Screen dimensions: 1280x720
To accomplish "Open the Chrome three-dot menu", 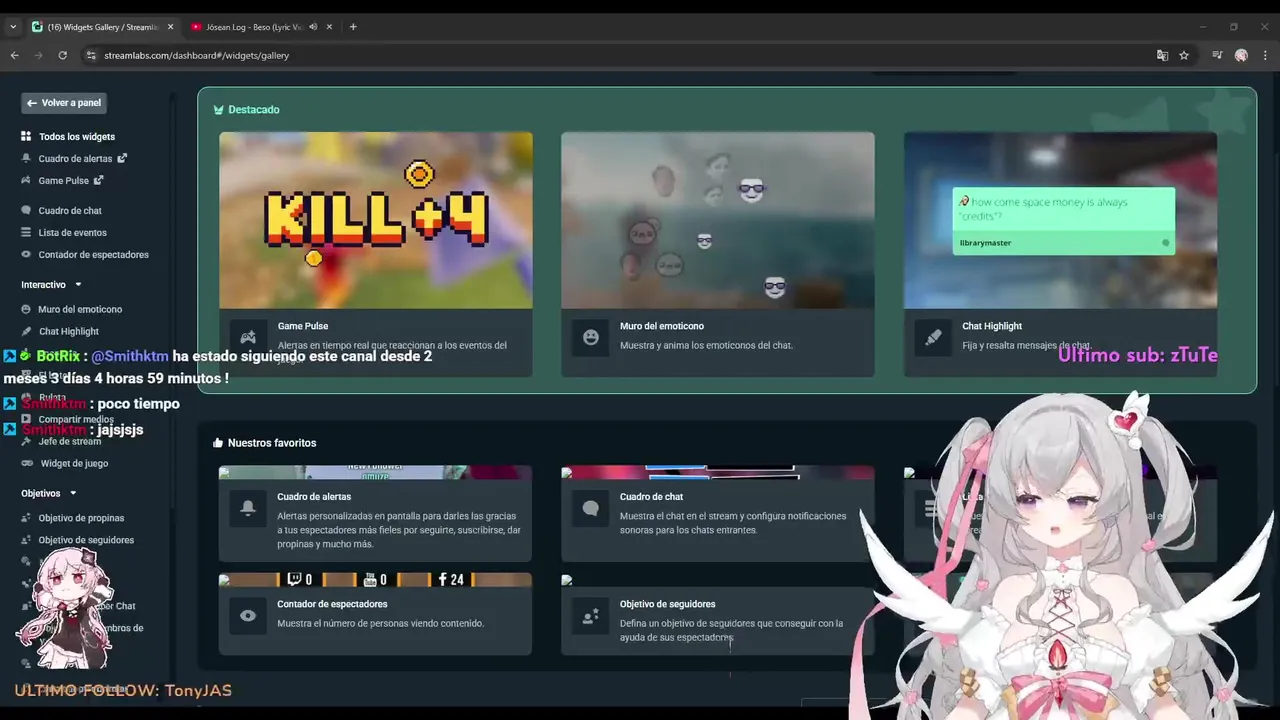I will [x=1265, y=55].
